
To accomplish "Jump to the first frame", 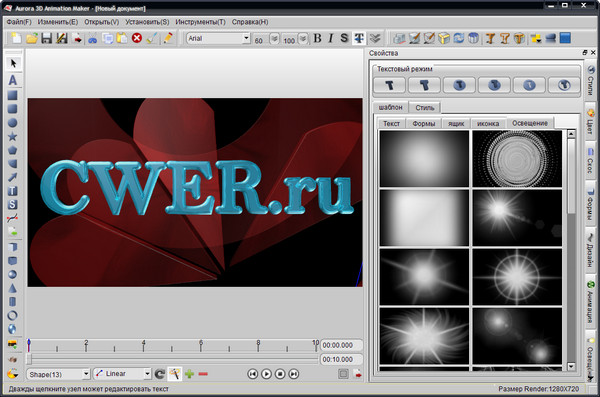I will (x=253, y=374).
